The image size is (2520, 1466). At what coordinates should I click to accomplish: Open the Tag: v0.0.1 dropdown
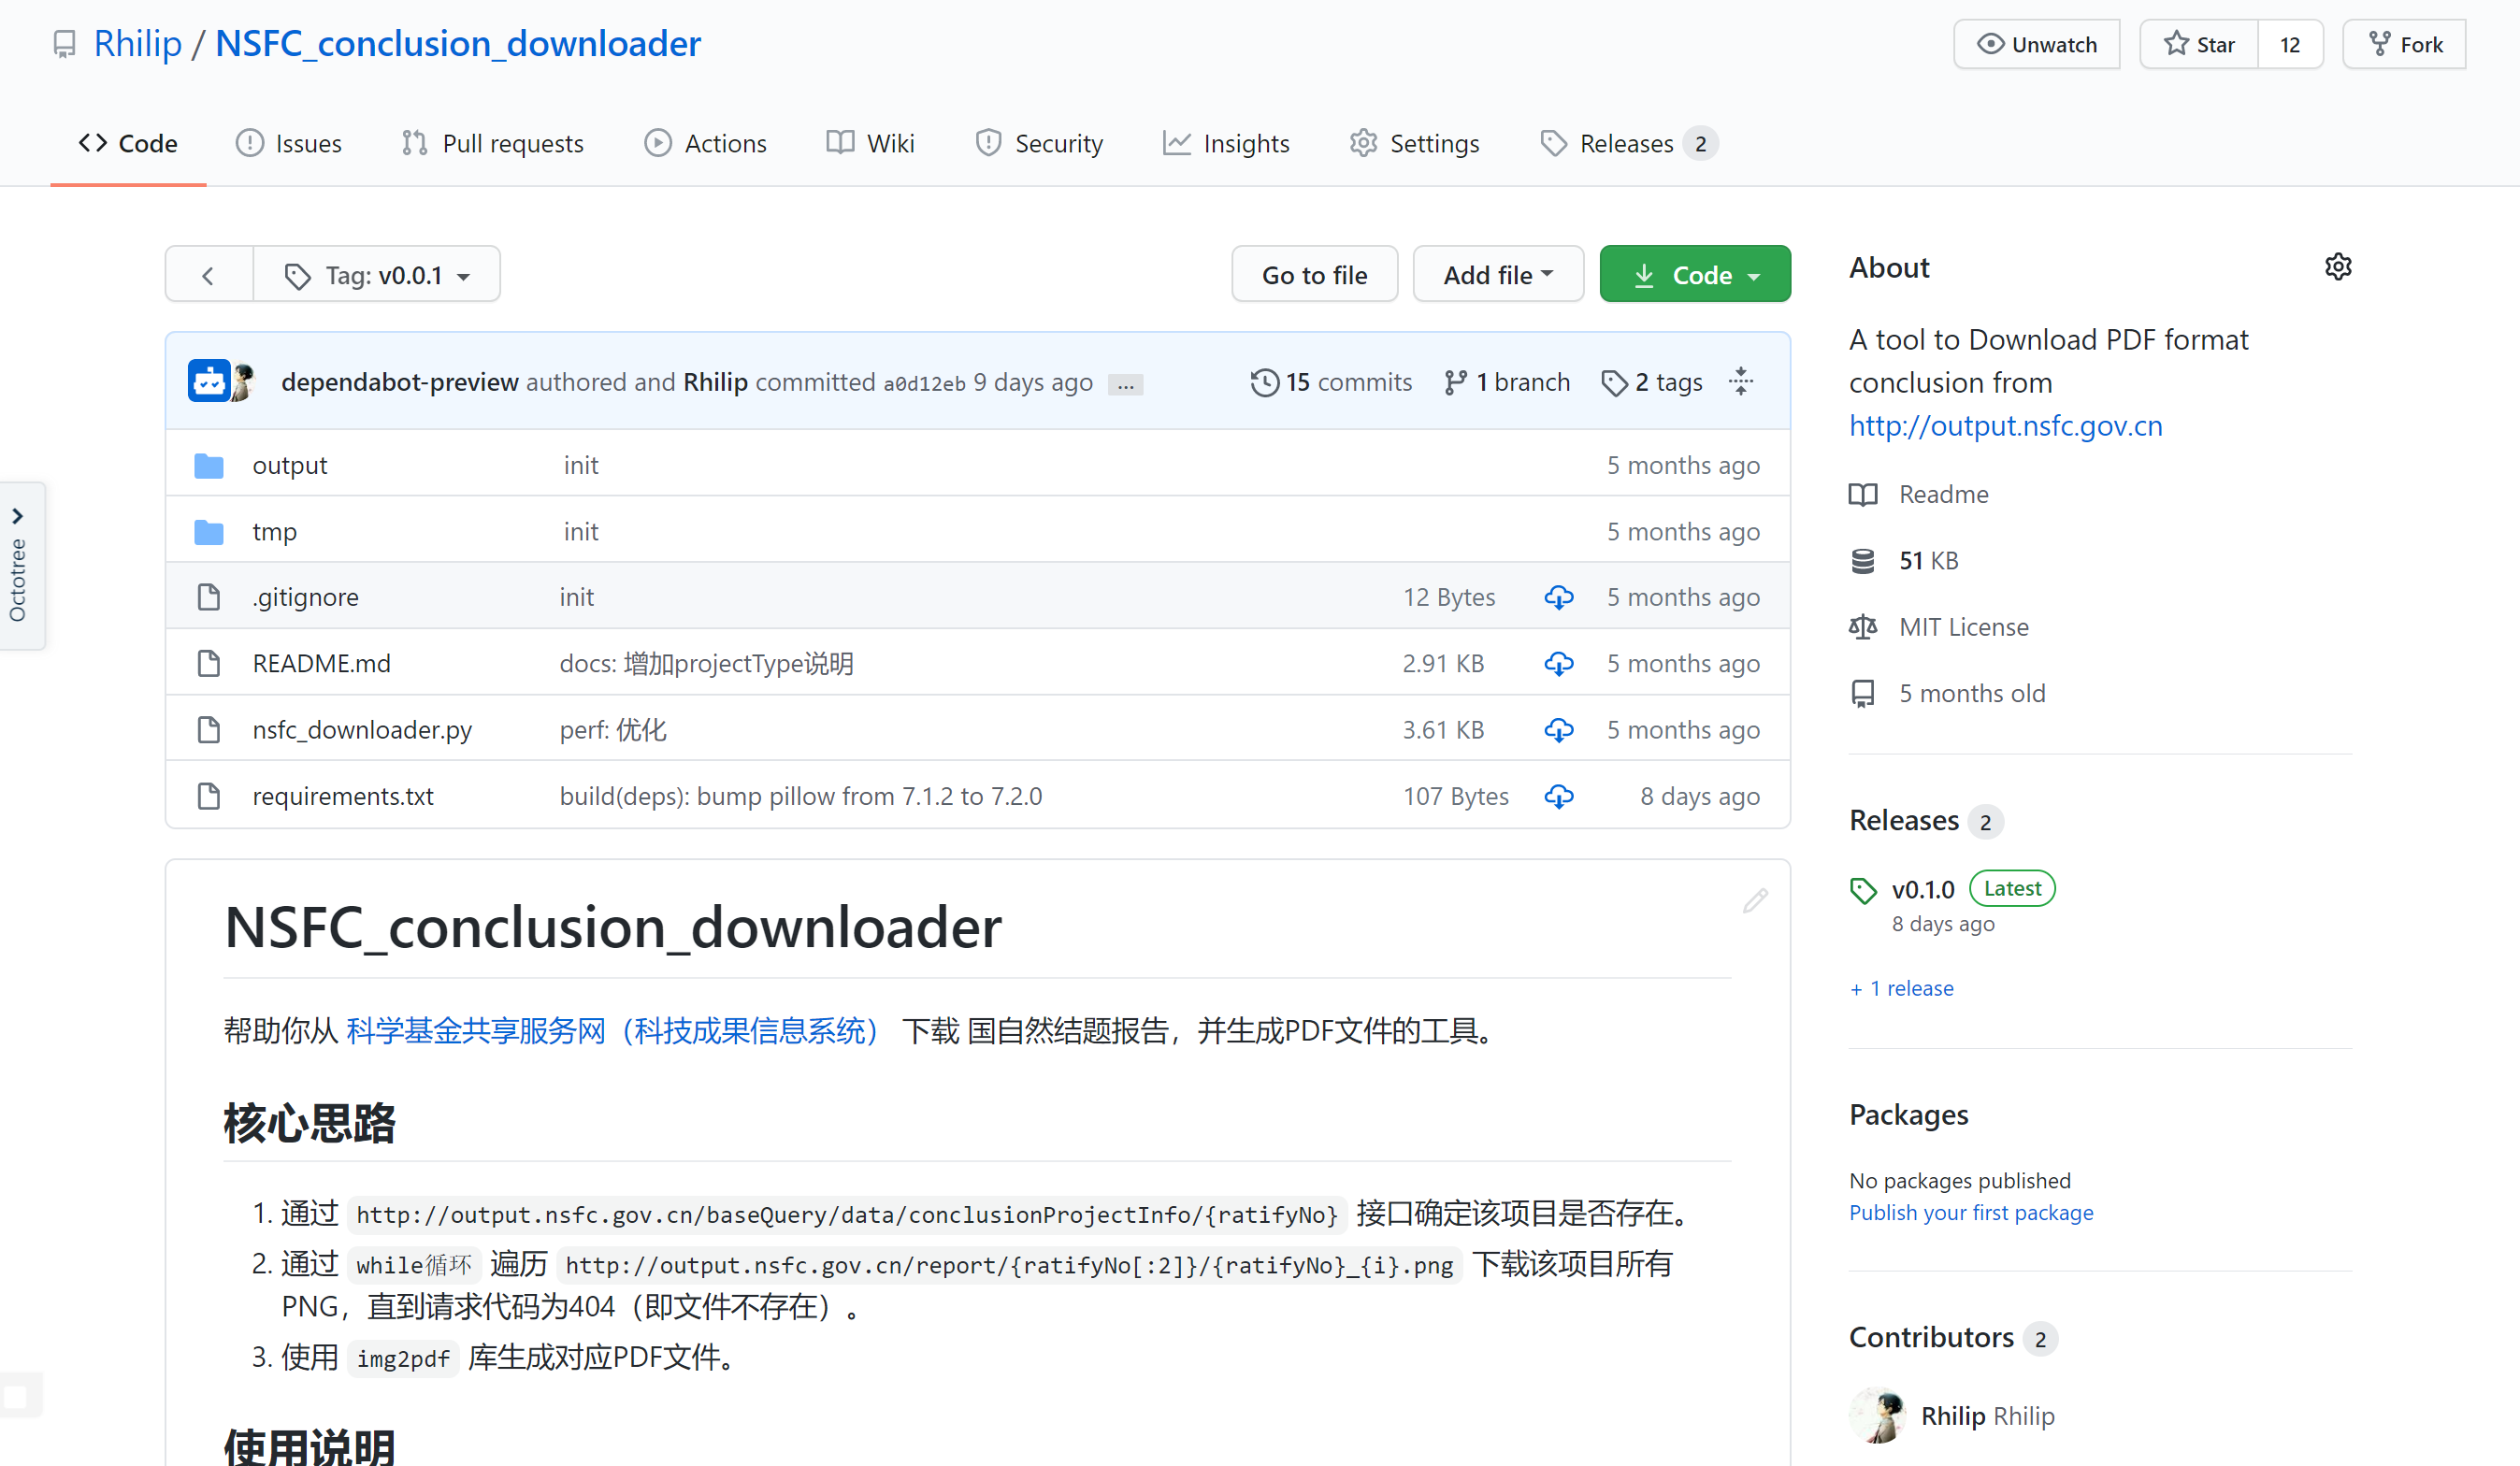(377, 275)
